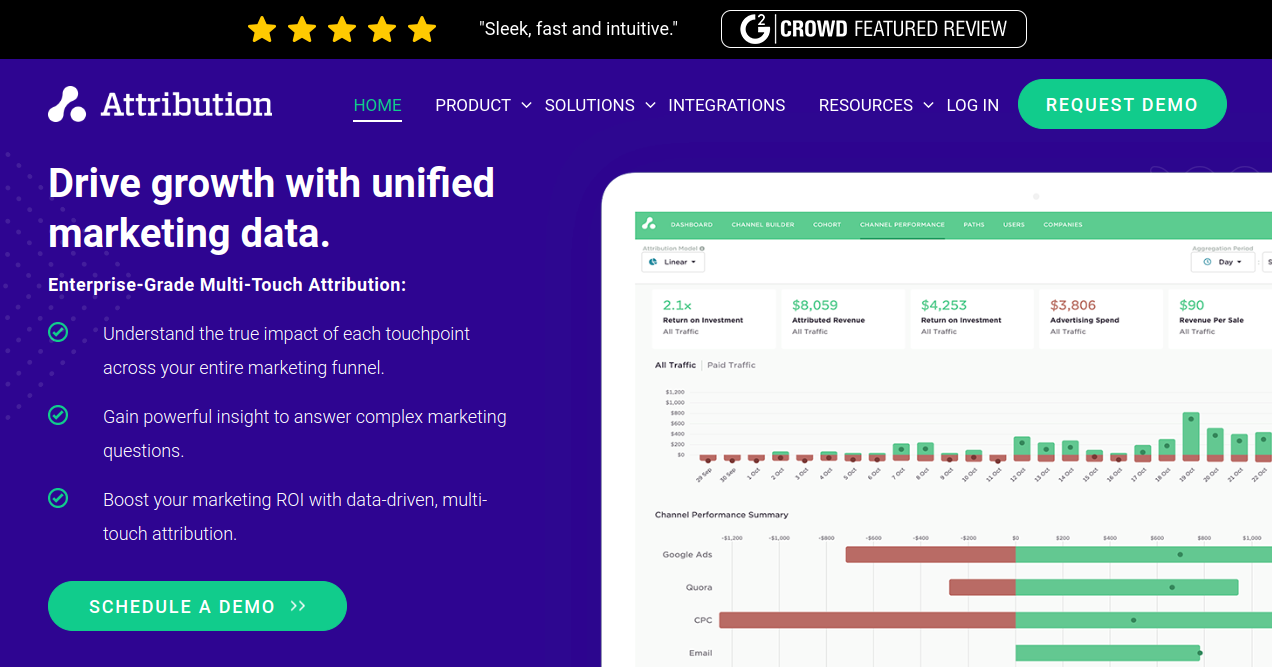This screenshot has width=1272, height=667.
Task: Click the SCHEDULE A DEMO button
Action: (197, 606)
